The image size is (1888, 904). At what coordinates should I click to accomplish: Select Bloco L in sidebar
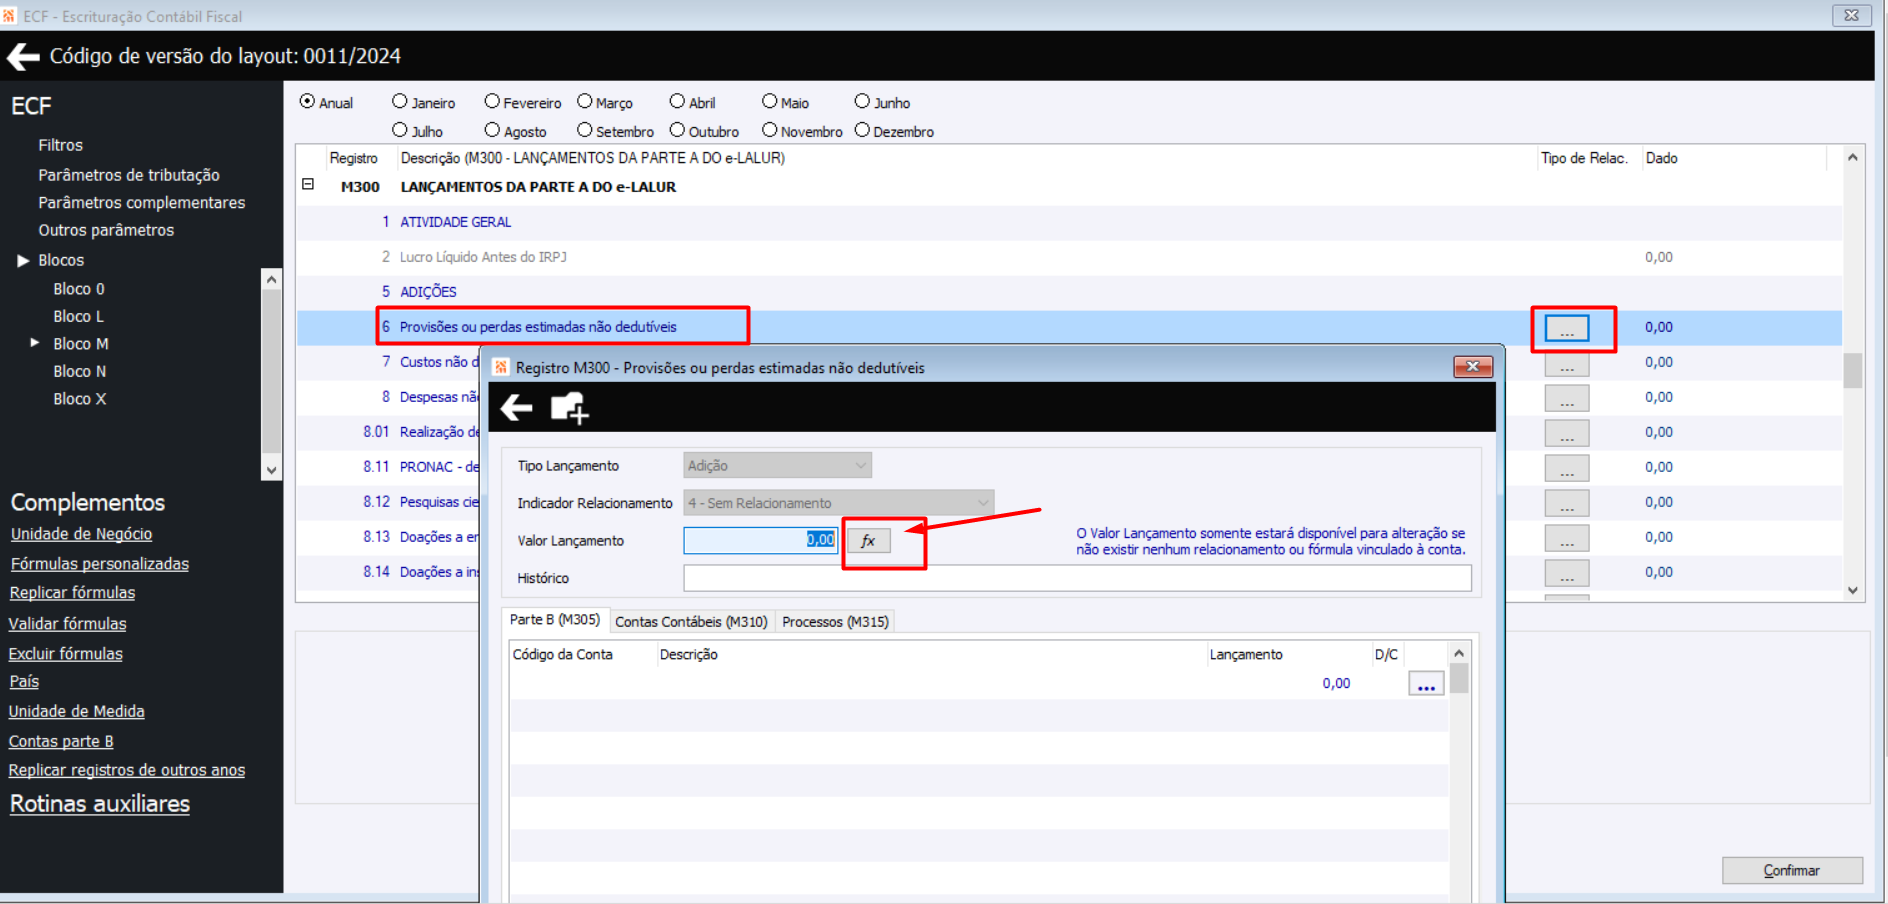pyautogui.click(x=79, y=317)
